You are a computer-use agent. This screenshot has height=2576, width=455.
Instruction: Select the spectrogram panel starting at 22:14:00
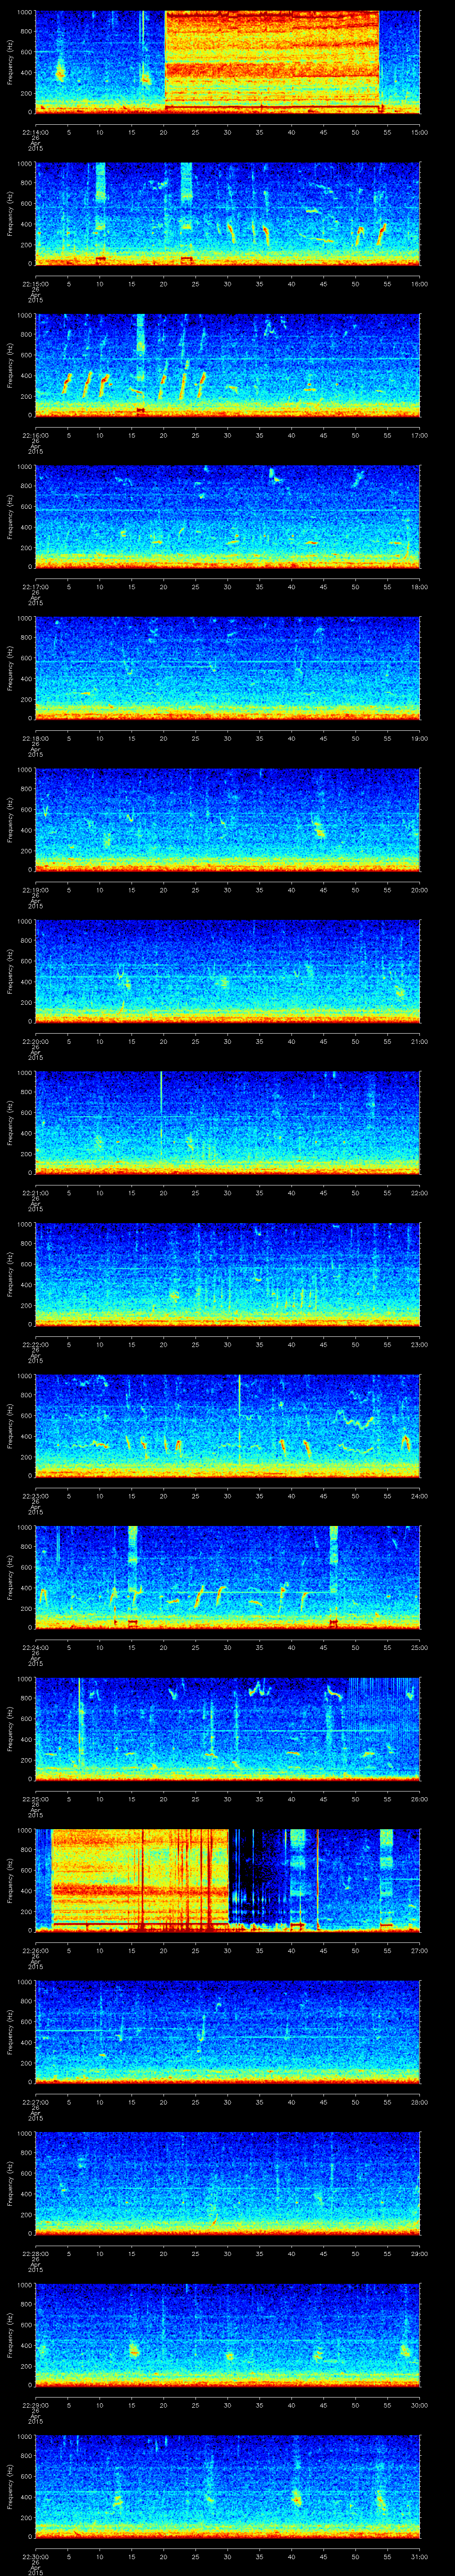(228, 62)
